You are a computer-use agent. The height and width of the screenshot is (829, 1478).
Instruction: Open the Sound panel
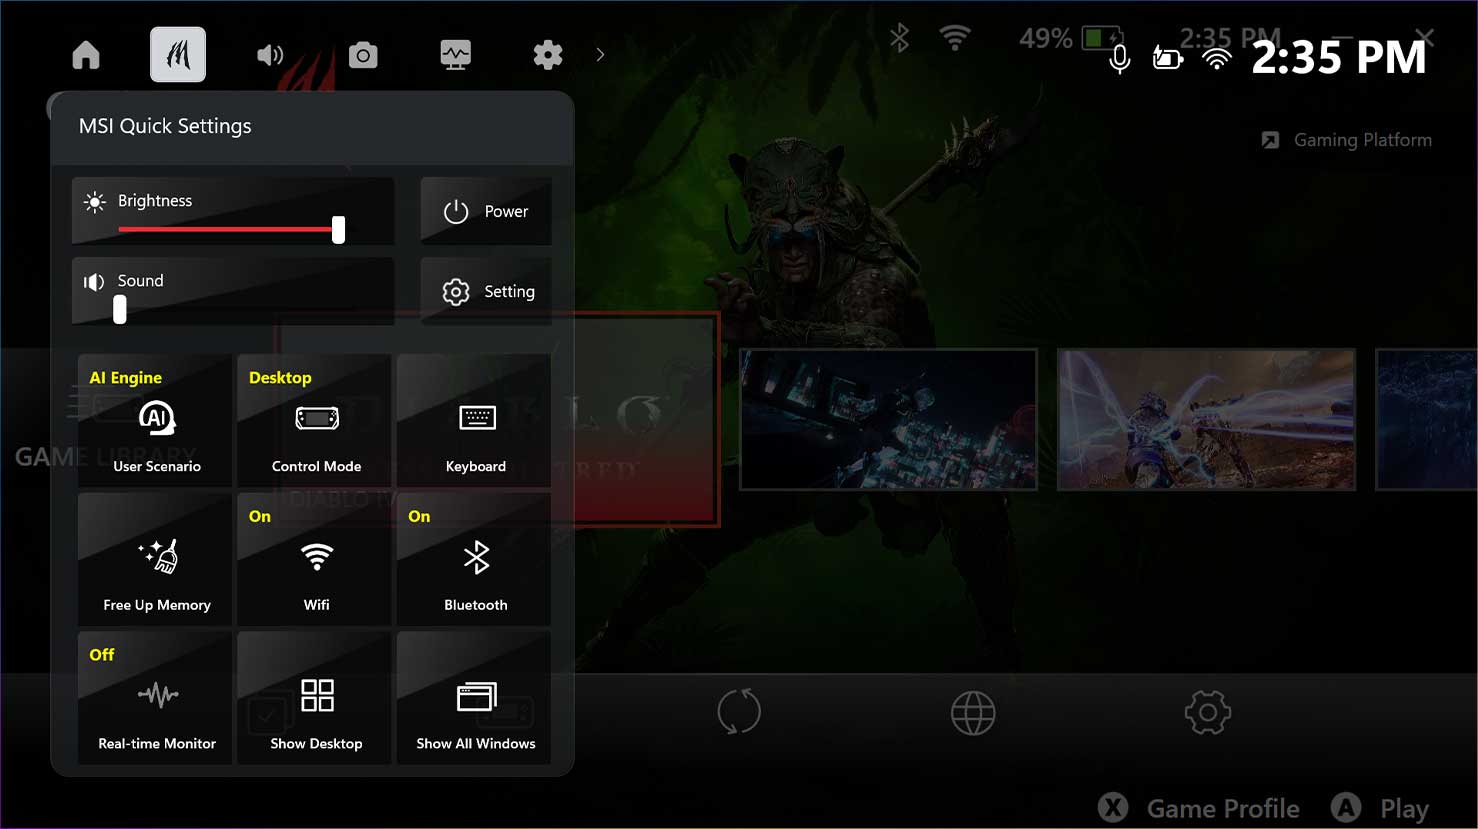click(232, 291)
